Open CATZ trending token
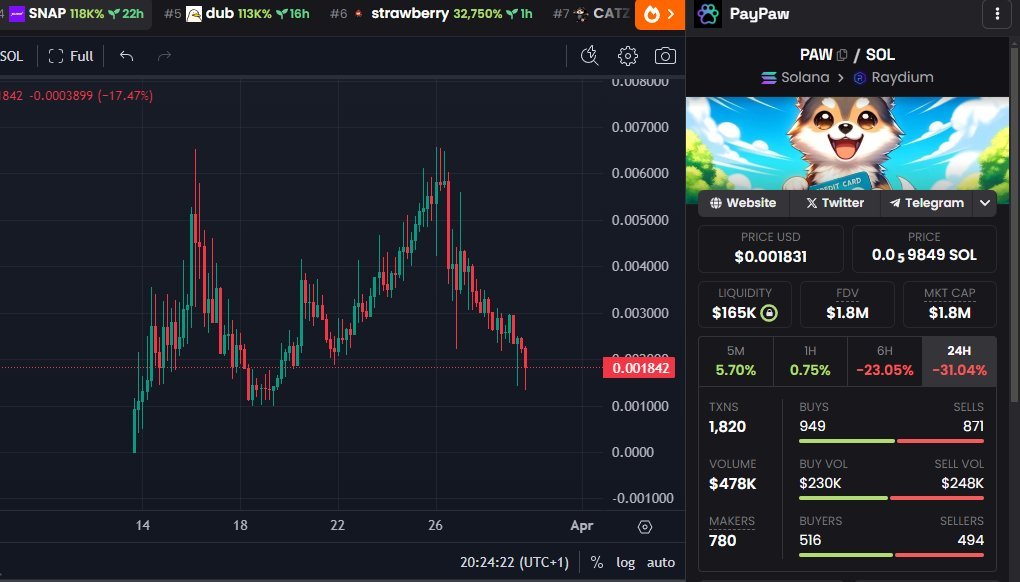 tap(591, 14)
